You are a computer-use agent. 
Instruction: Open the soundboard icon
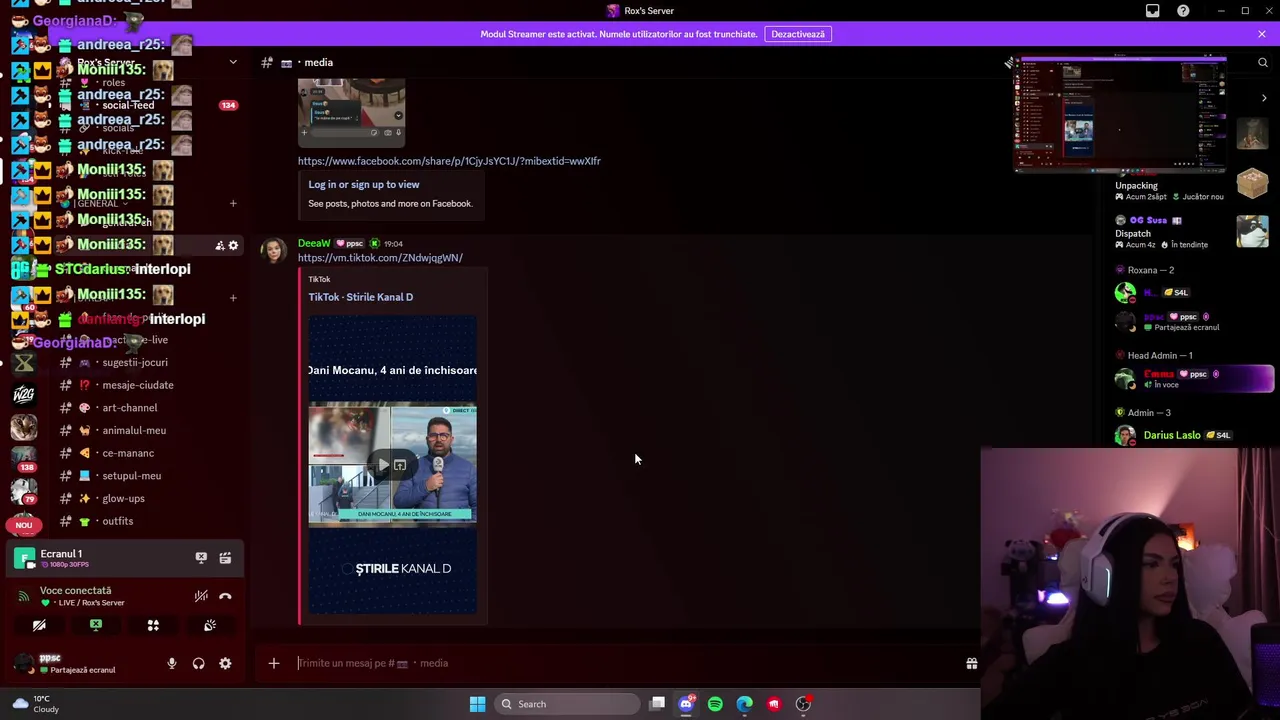pyautogui.click(x=210, y=625)
